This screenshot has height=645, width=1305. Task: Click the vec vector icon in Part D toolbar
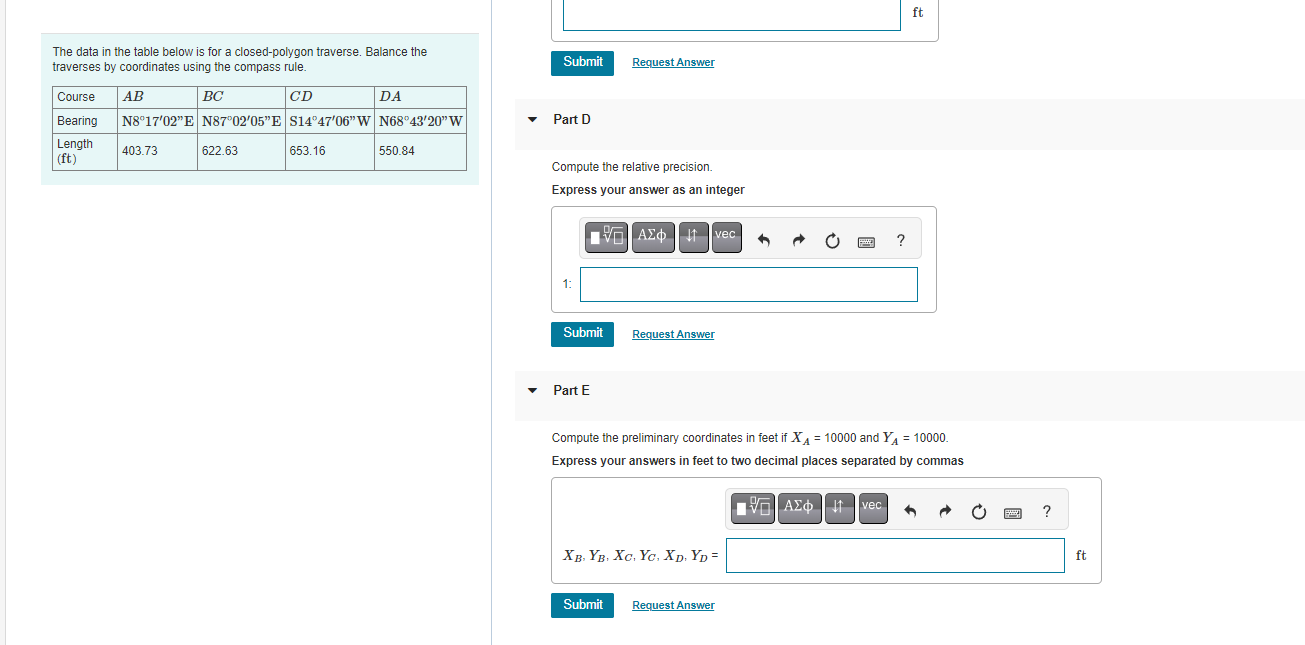click(x=726, y=237)
